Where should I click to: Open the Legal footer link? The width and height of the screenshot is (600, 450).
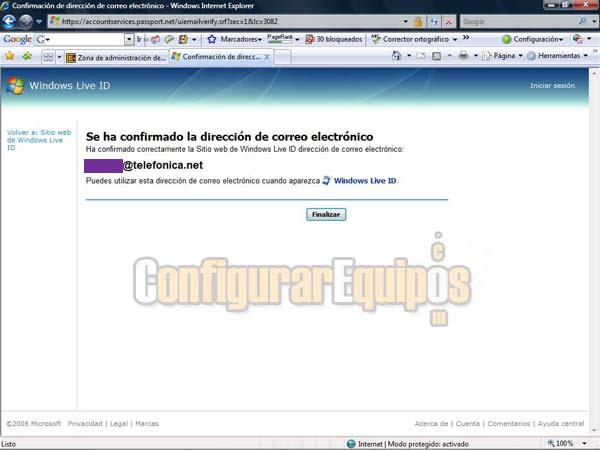point(119,423)
